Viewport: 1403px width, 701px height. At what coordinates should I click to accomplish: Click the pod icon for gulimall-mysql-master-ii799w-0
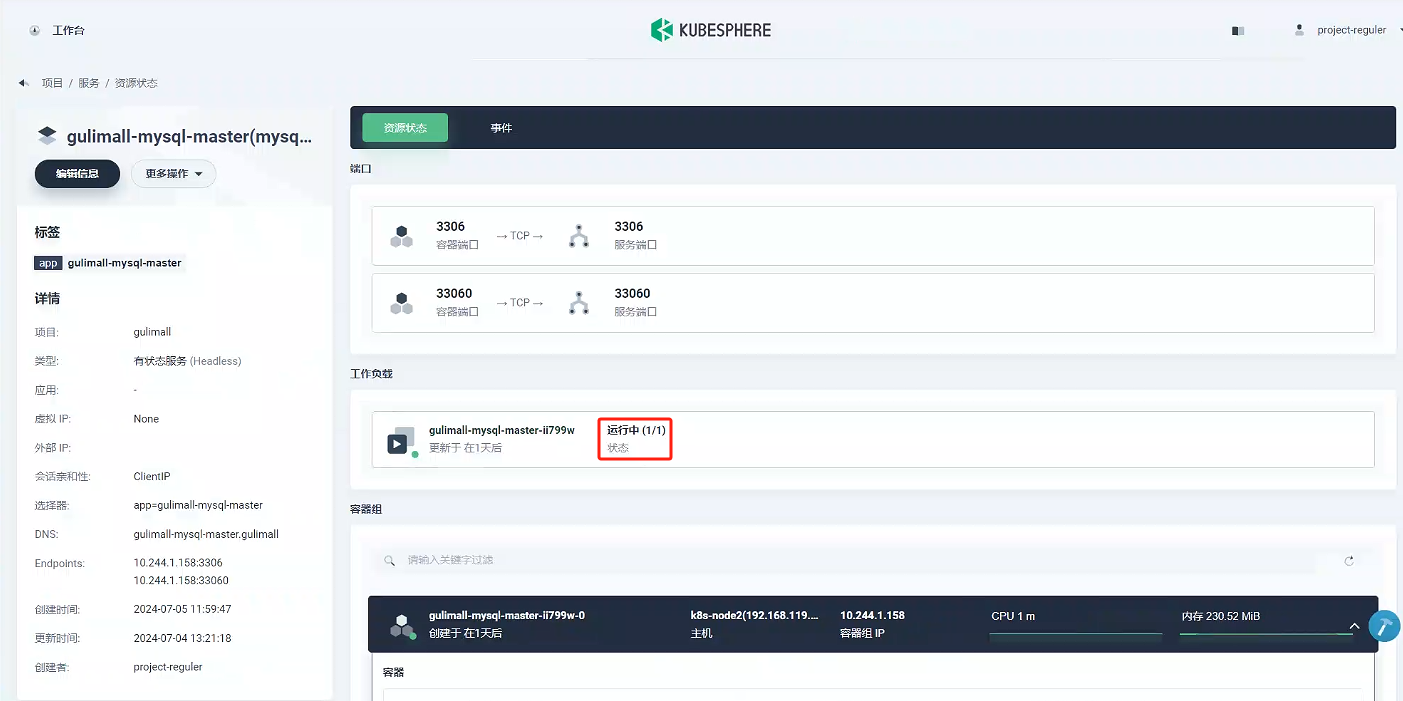point(402,626)
